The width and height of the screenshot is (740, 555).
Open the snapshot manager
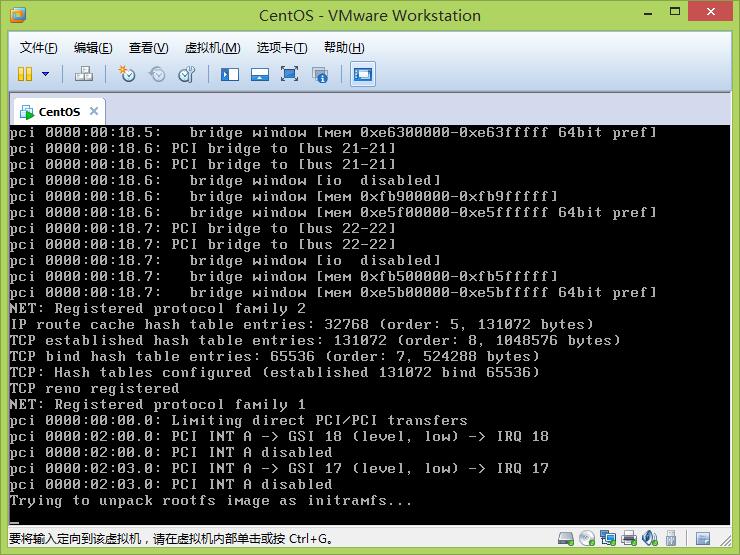click(187, 74)
